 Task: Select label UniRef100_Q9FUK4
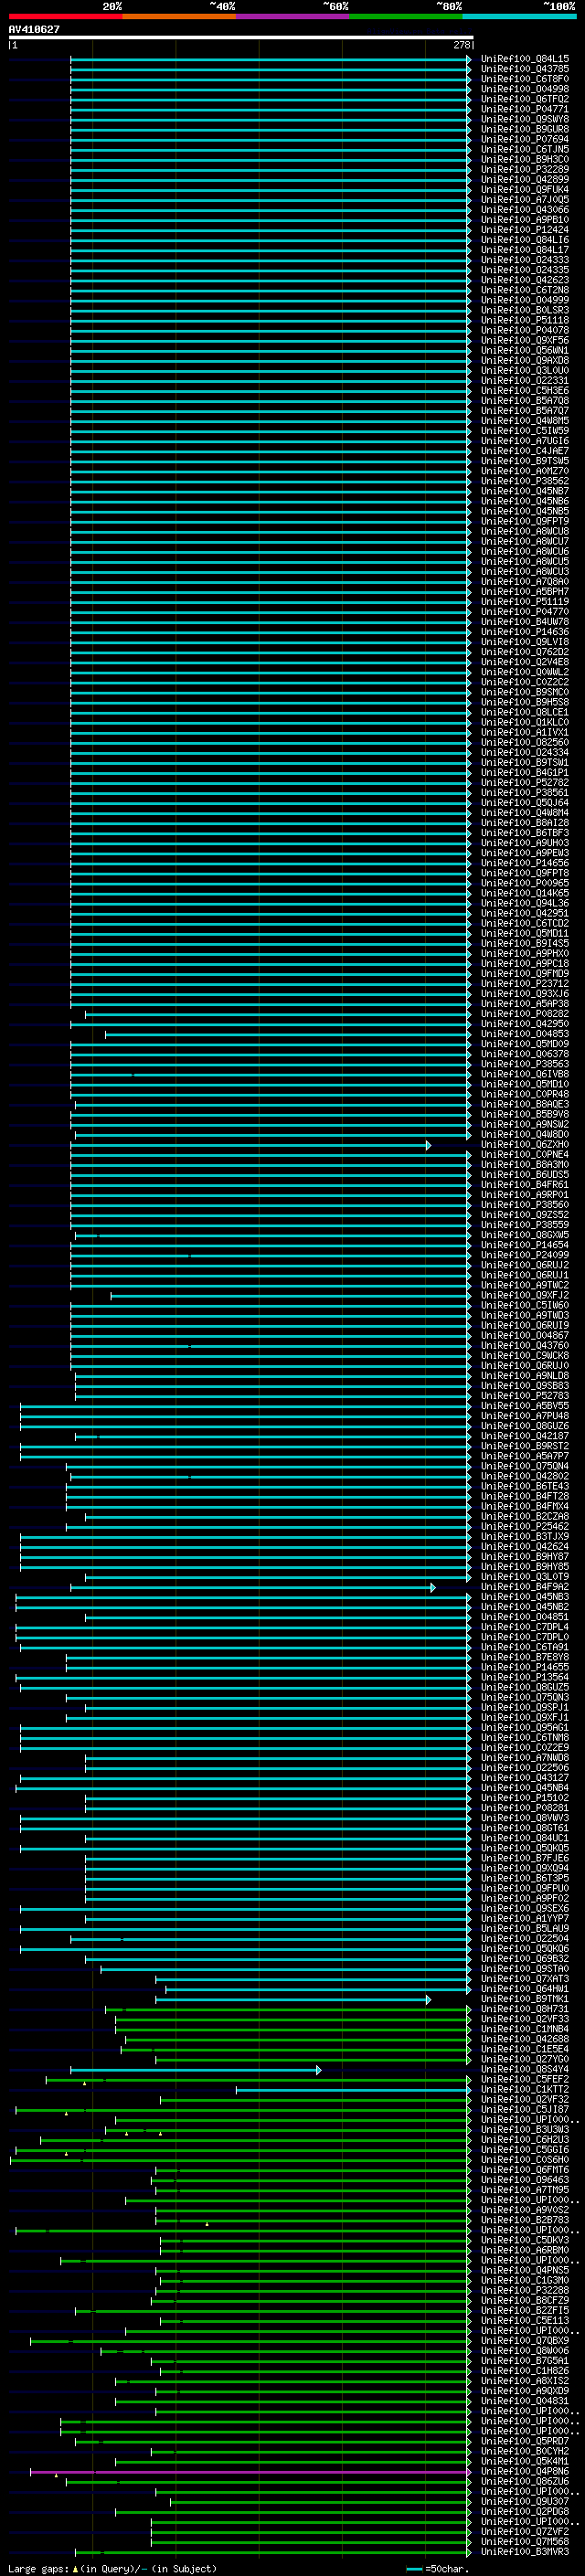point(525,189)
